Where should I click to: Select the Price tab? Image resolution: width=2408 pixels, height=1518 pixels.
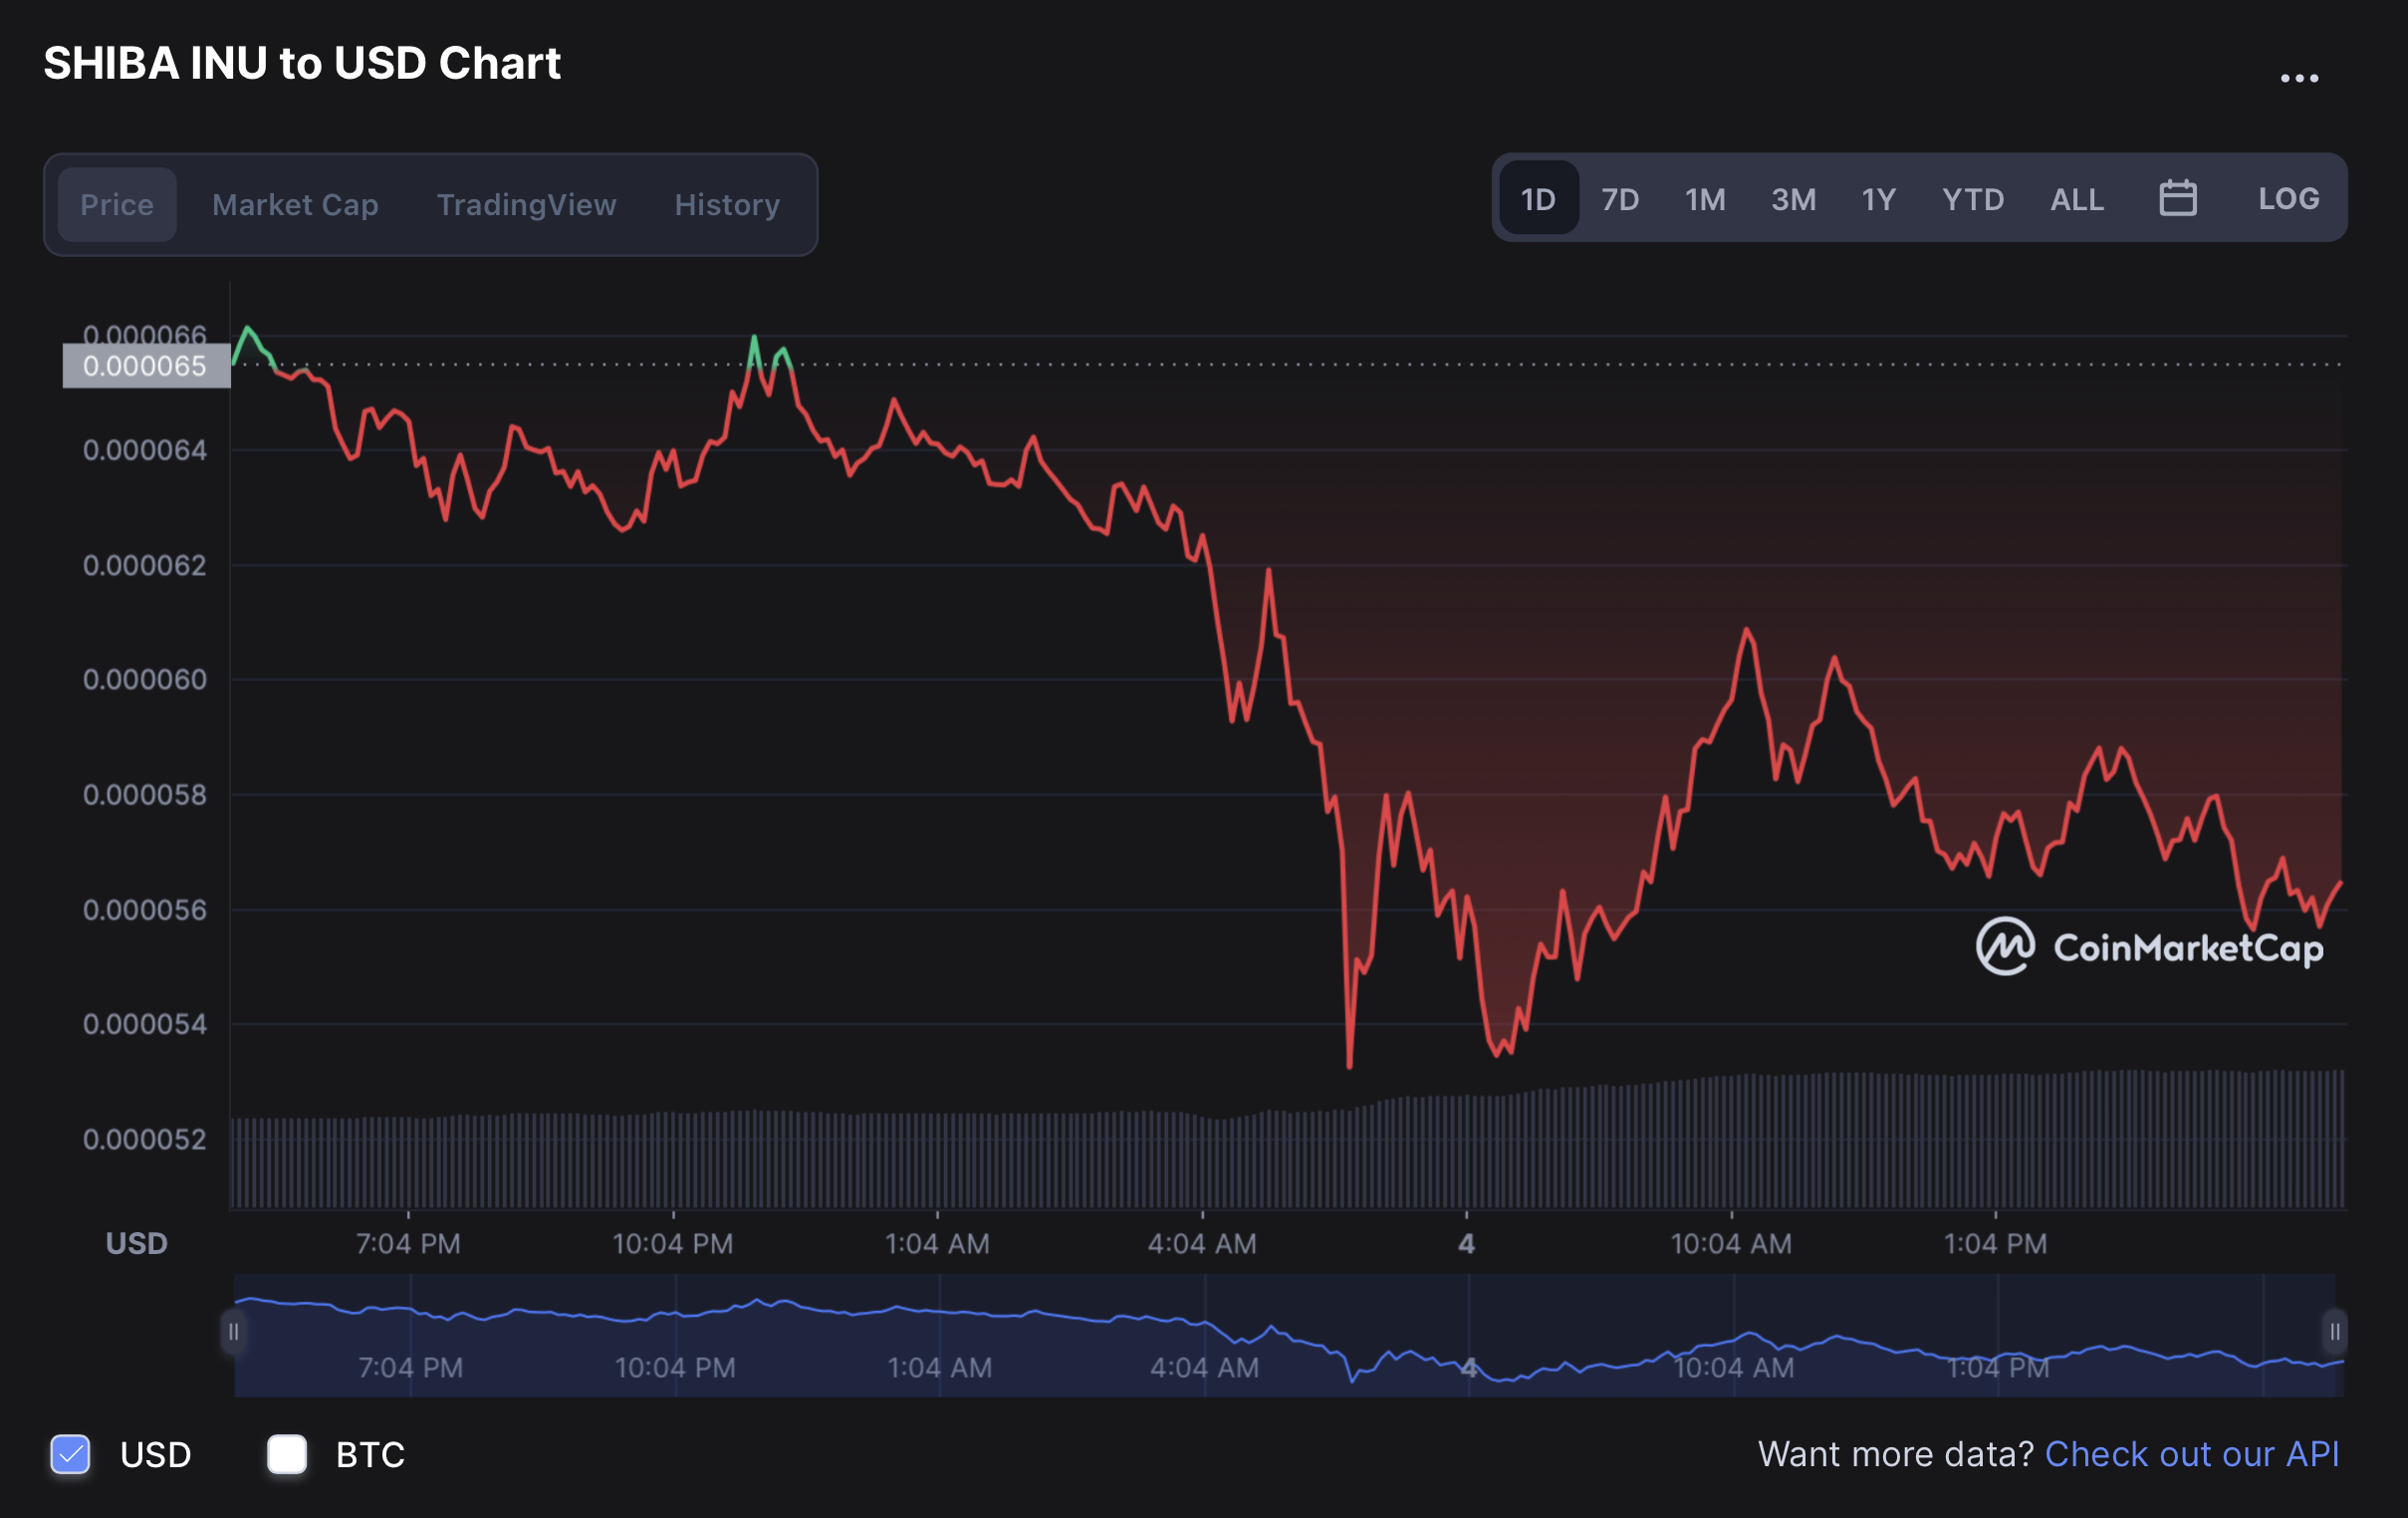click(x=117, y=205)
